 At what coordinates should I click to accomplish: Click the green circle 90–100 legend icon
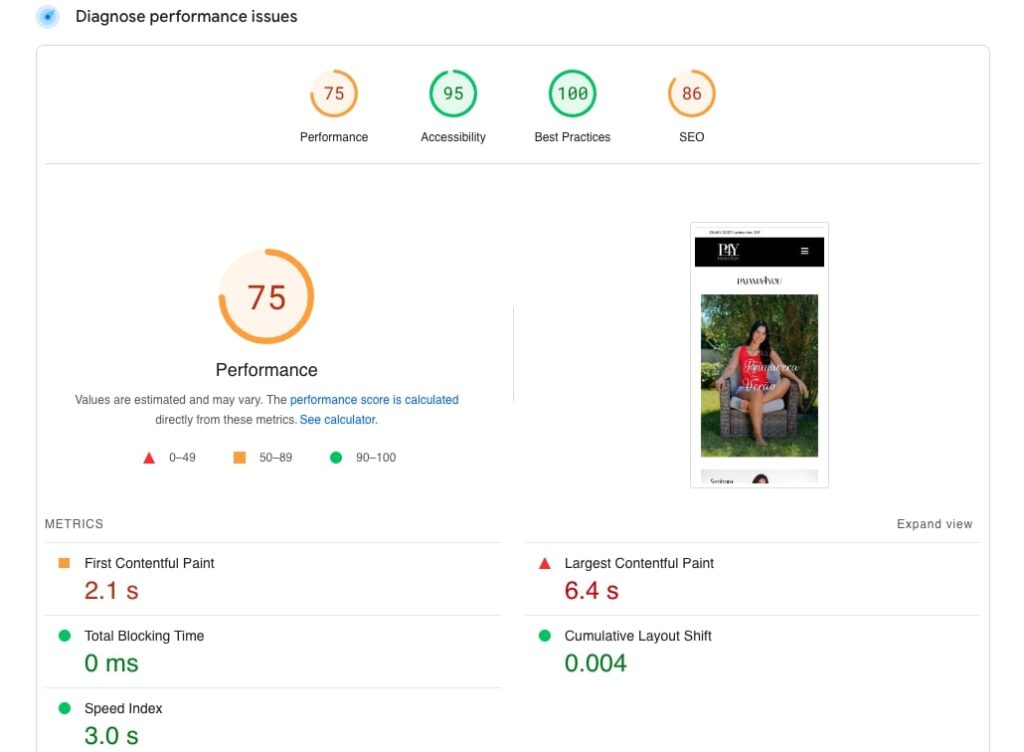(336, 458)
